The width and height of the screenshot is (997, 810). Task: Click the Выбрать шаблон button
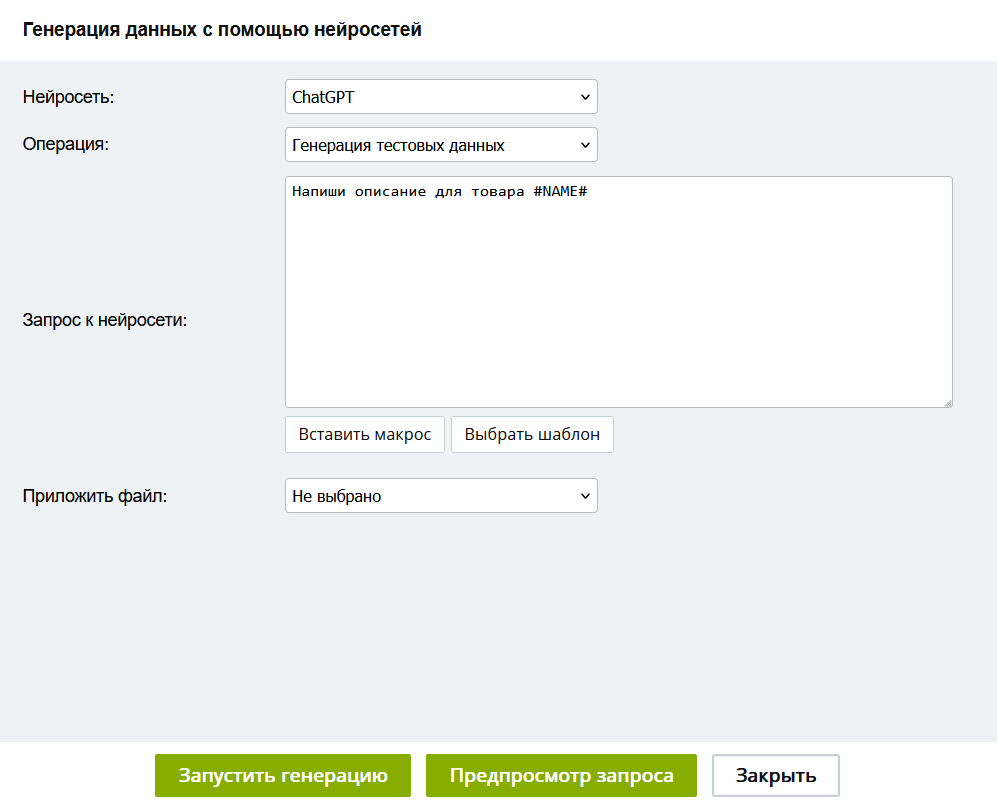532,435
